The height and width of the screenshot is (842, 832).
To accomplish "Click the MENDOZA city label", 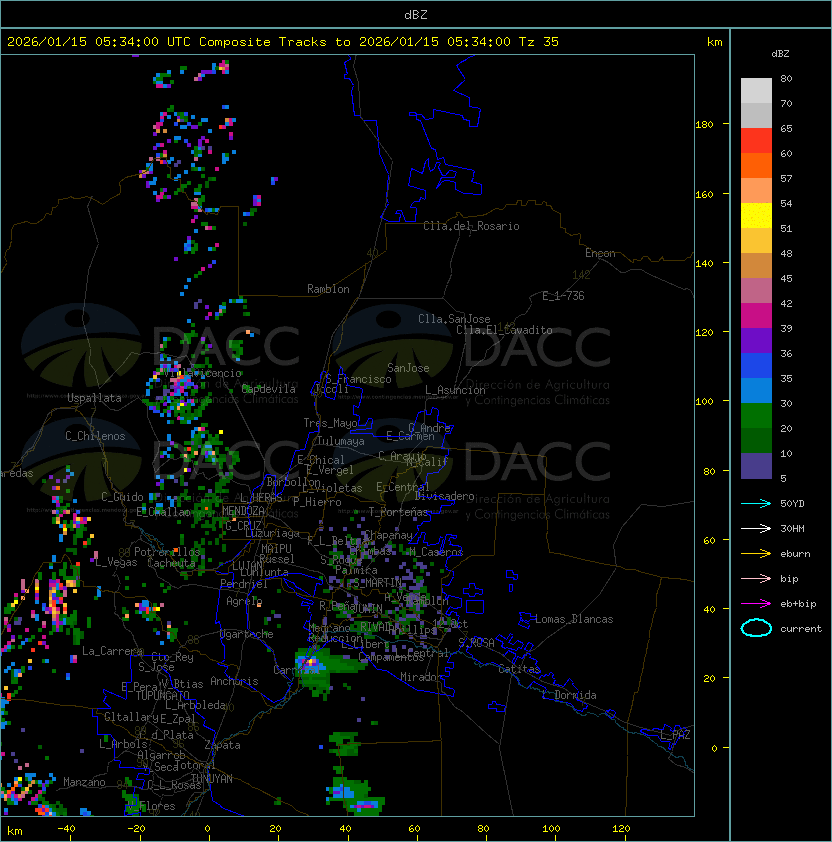I will point(243,510).
